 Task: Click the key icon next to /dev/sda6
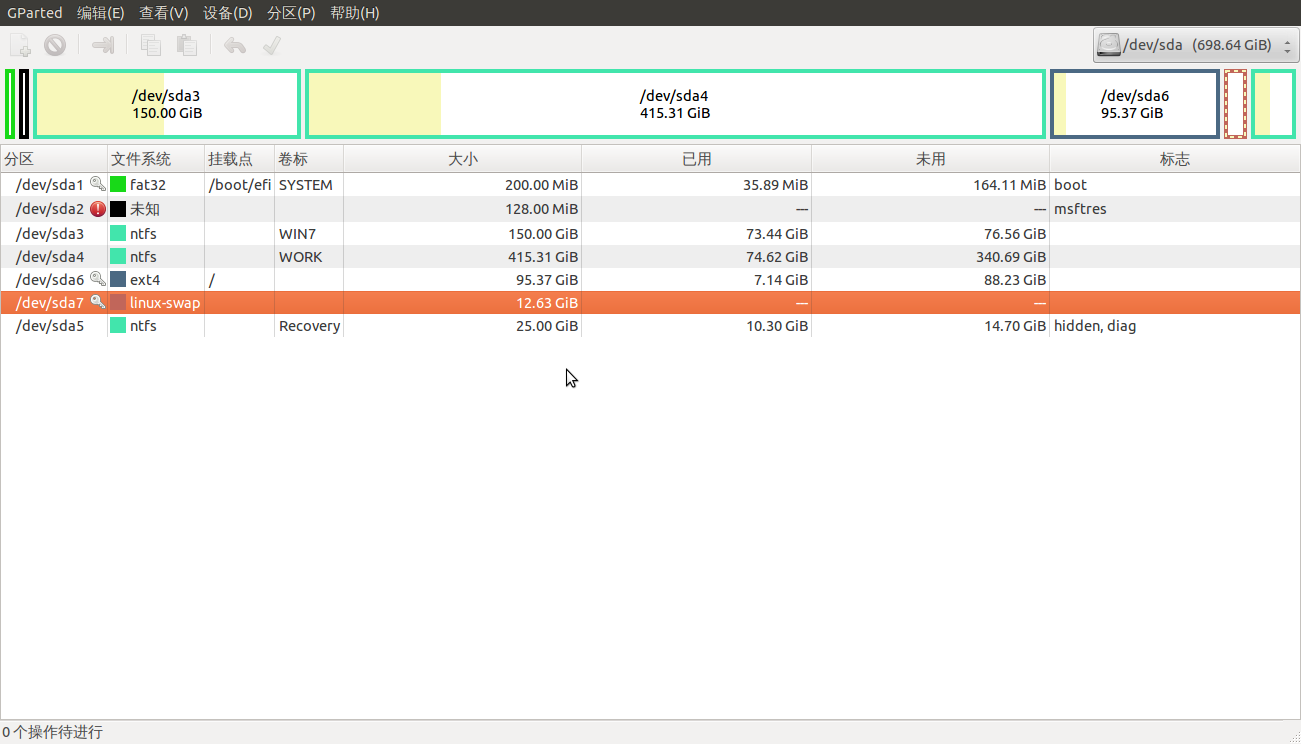pos(97,279)
